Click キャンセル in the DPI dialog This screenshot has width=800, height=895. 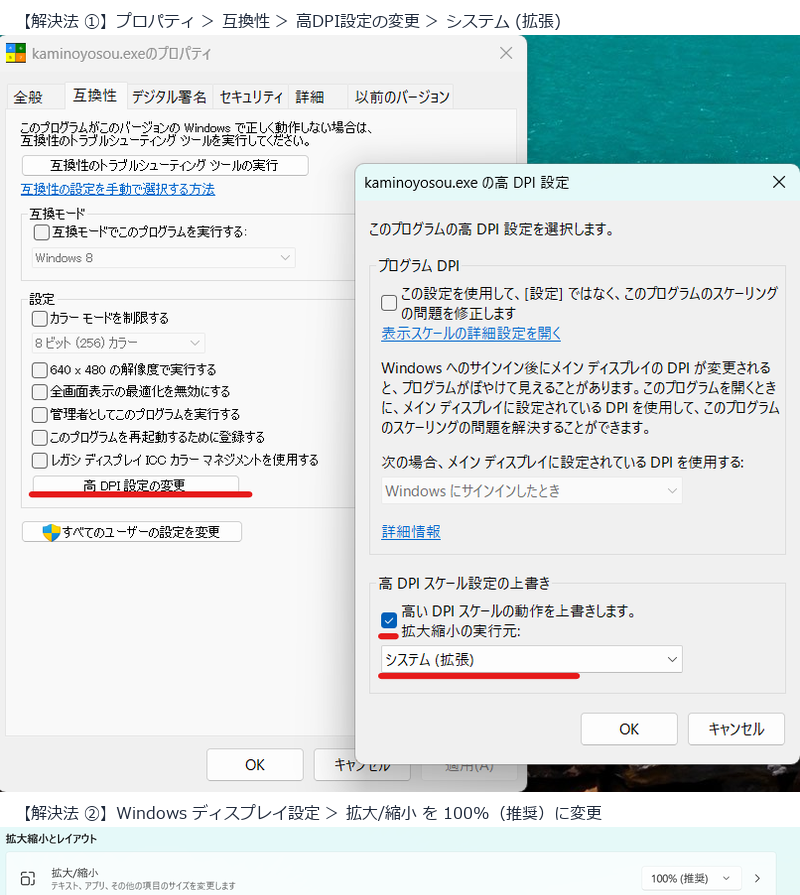click(736, 729)
